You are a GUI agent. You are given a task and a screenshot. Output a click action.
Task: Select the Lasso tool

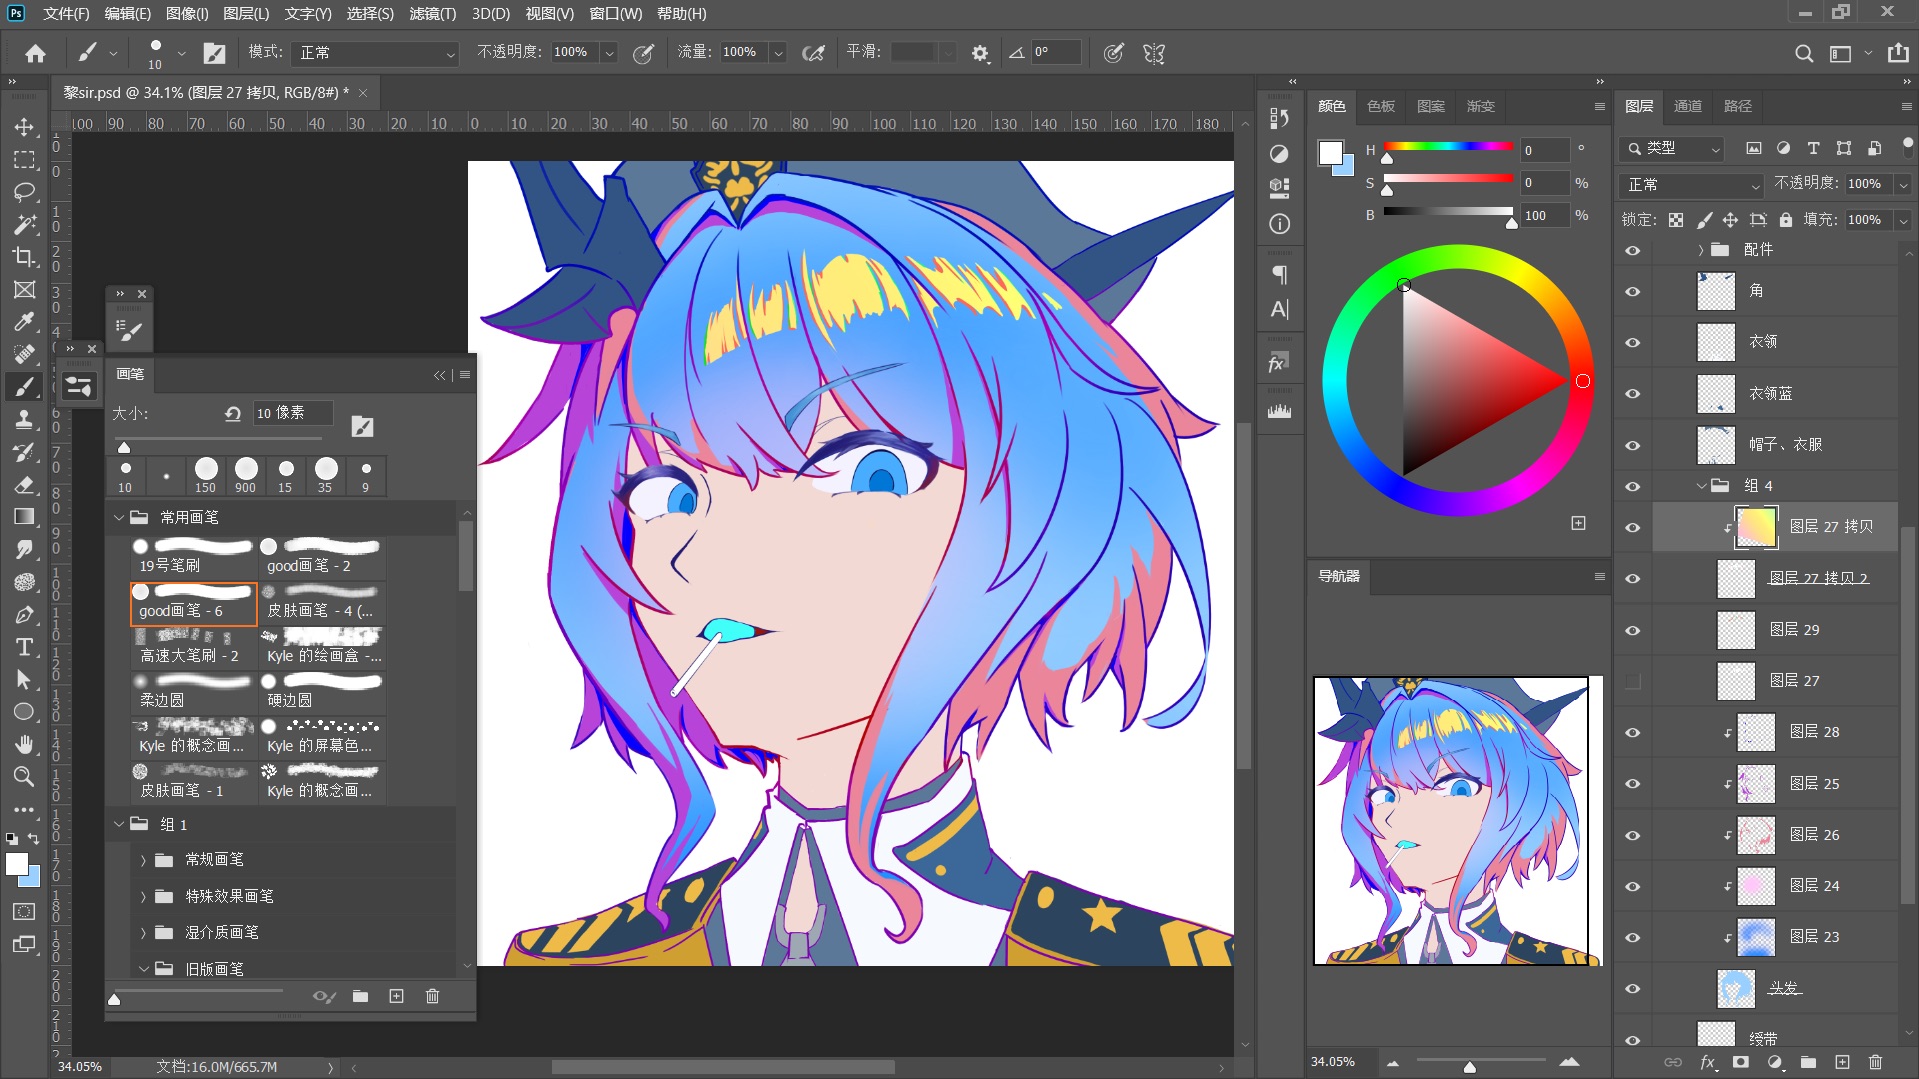point(24,192)
